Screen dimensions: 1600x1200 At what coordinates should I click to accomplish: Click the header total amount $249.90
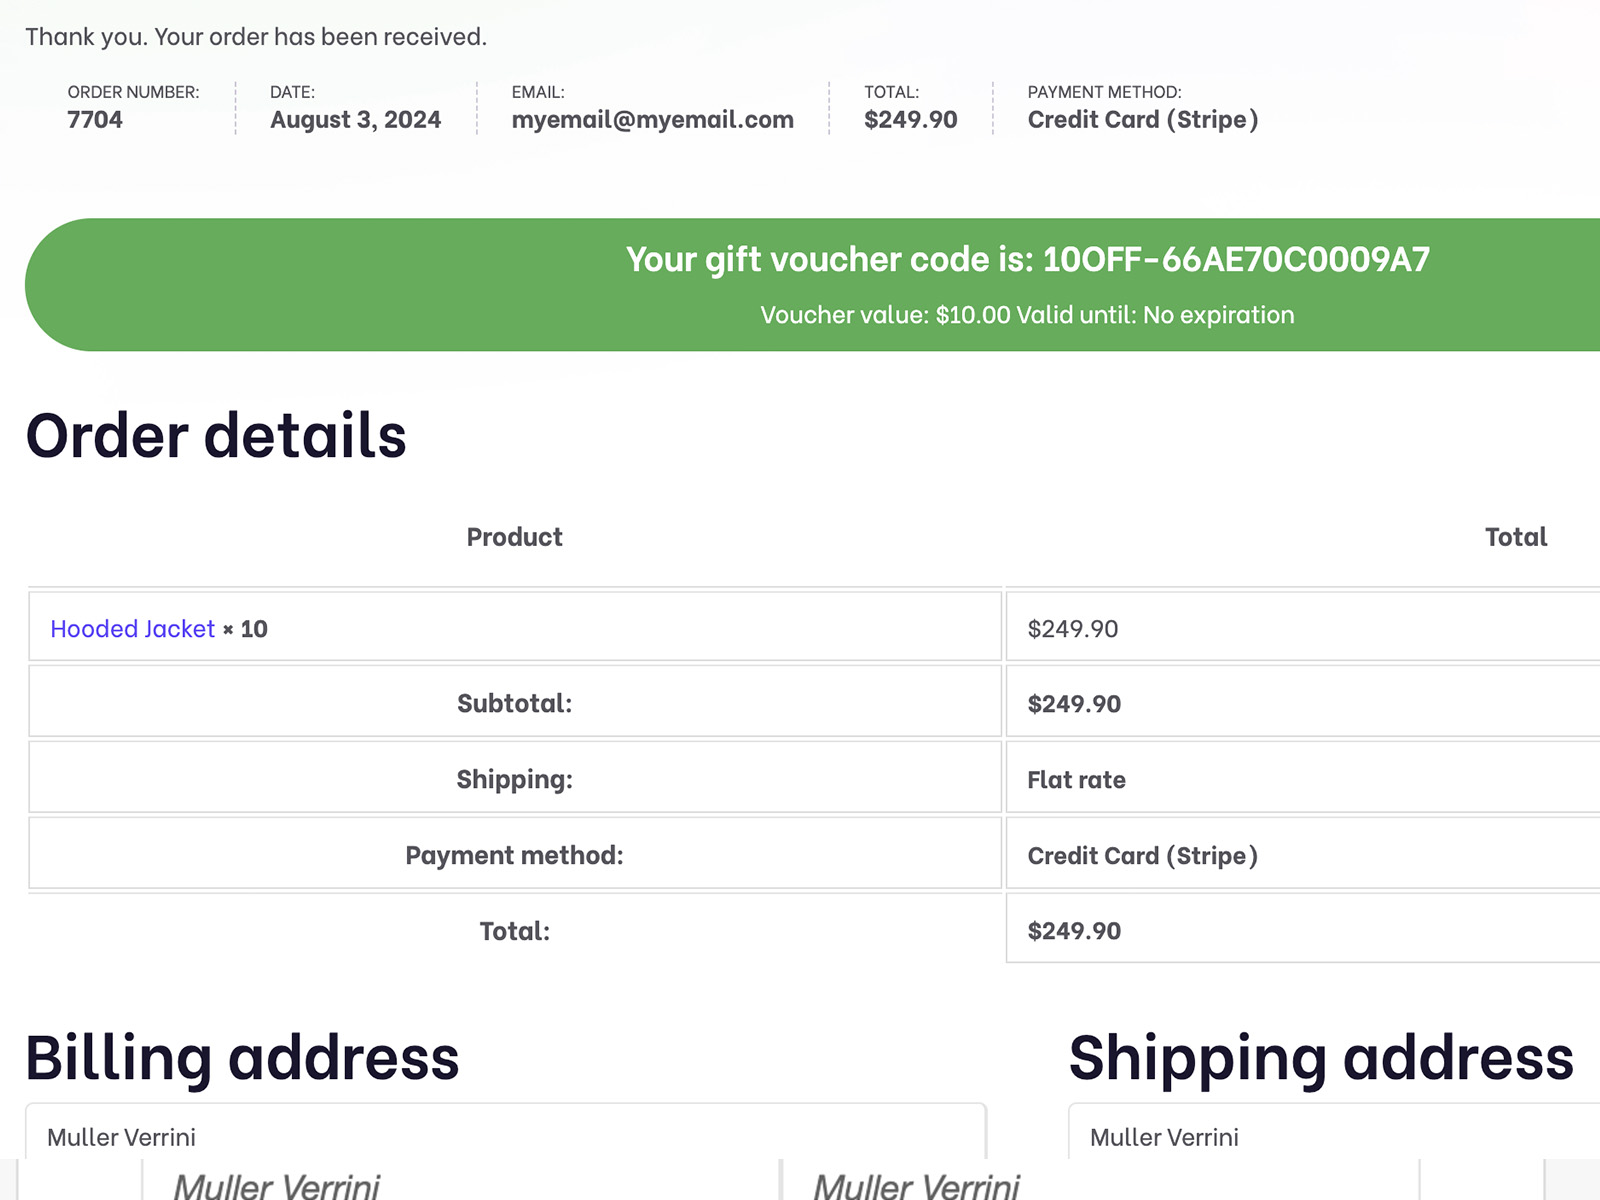910,120
